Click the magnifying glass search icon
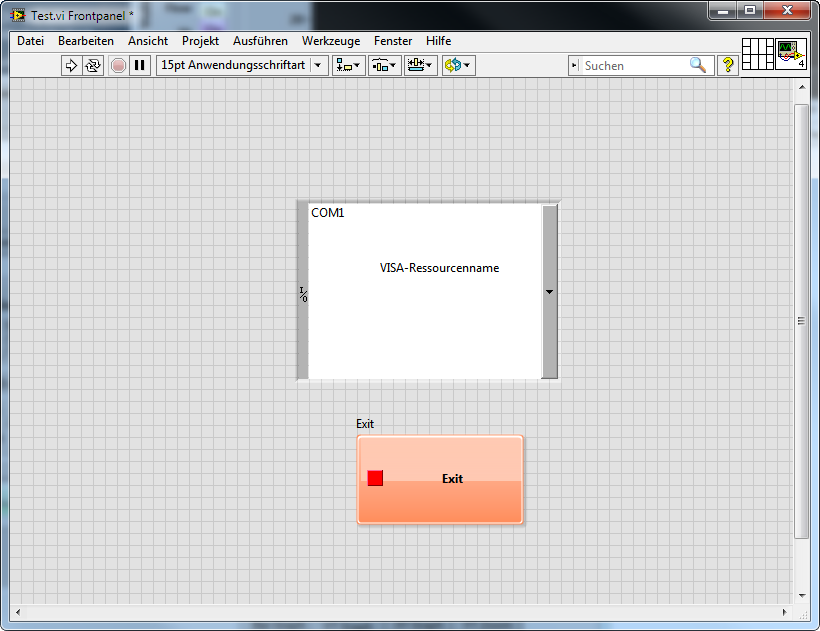Viewport: 820px width, 631px height. point(698,65)
